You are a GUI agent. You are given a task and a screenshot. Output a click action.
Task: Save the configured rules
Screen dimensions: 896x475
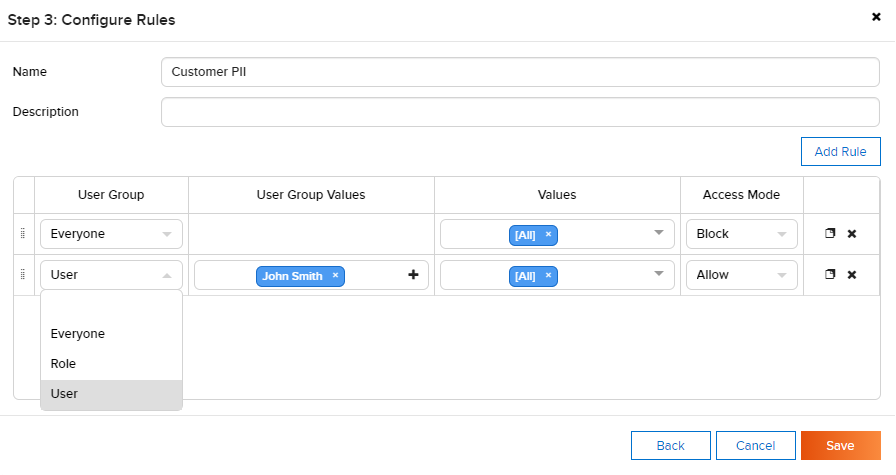tap(841, 446)
